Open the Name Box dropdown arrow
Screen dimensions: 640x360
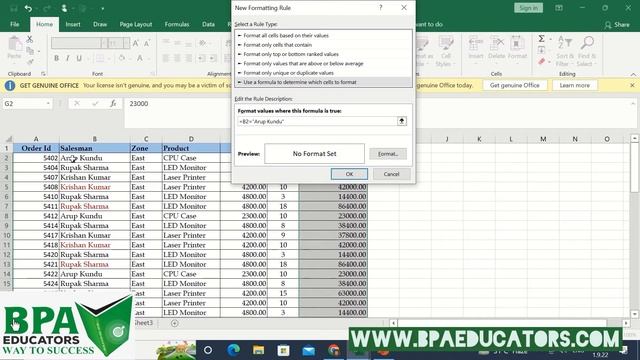point(48,104)
